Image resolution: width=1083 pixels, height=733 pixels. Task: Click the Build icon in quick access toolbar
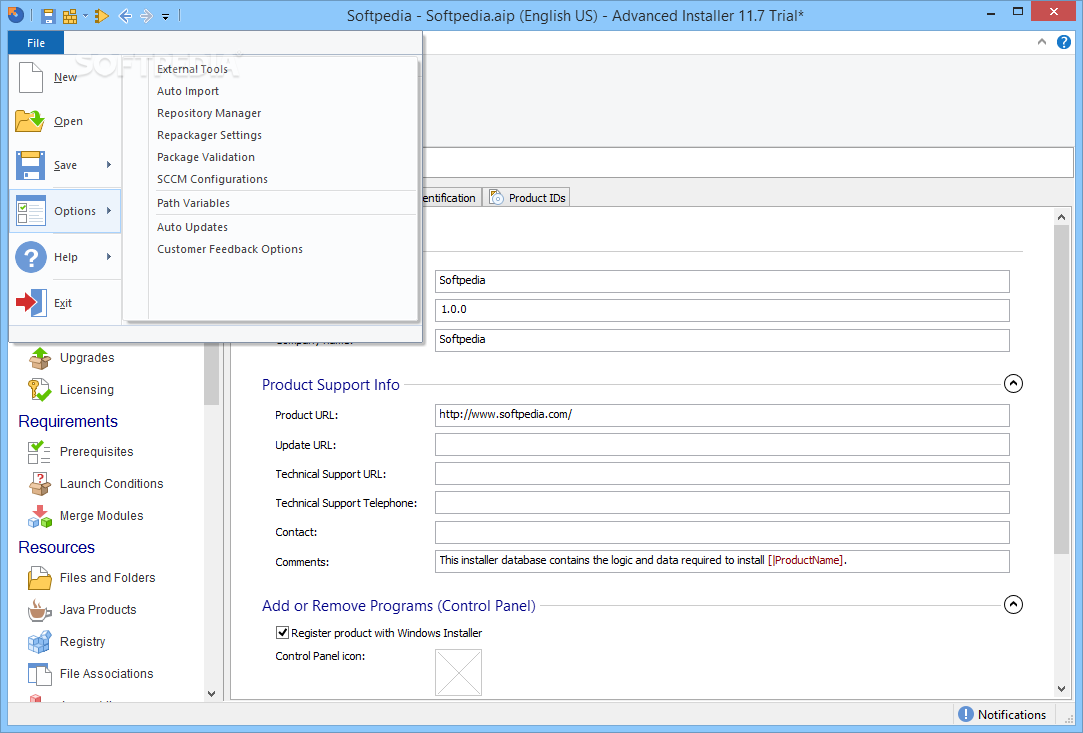point(70,15)
